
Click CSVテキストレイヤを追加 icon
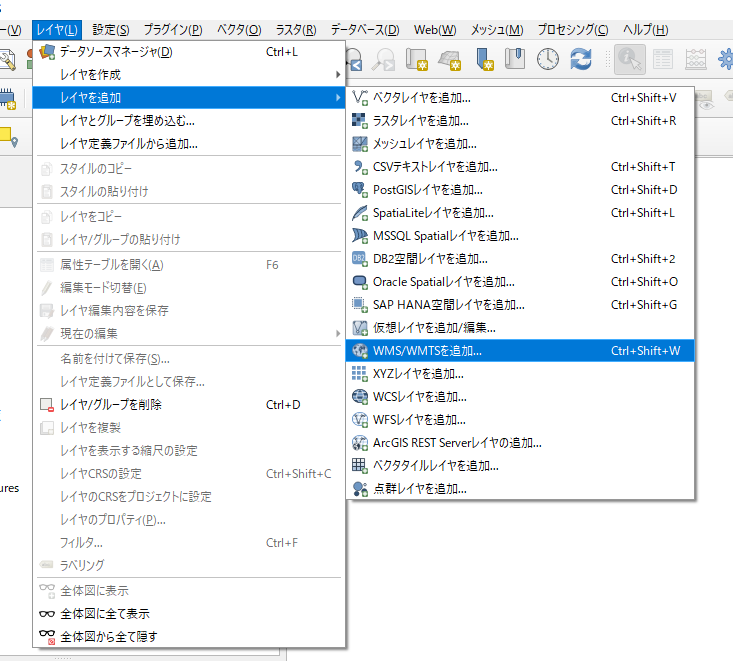point(359,167)
